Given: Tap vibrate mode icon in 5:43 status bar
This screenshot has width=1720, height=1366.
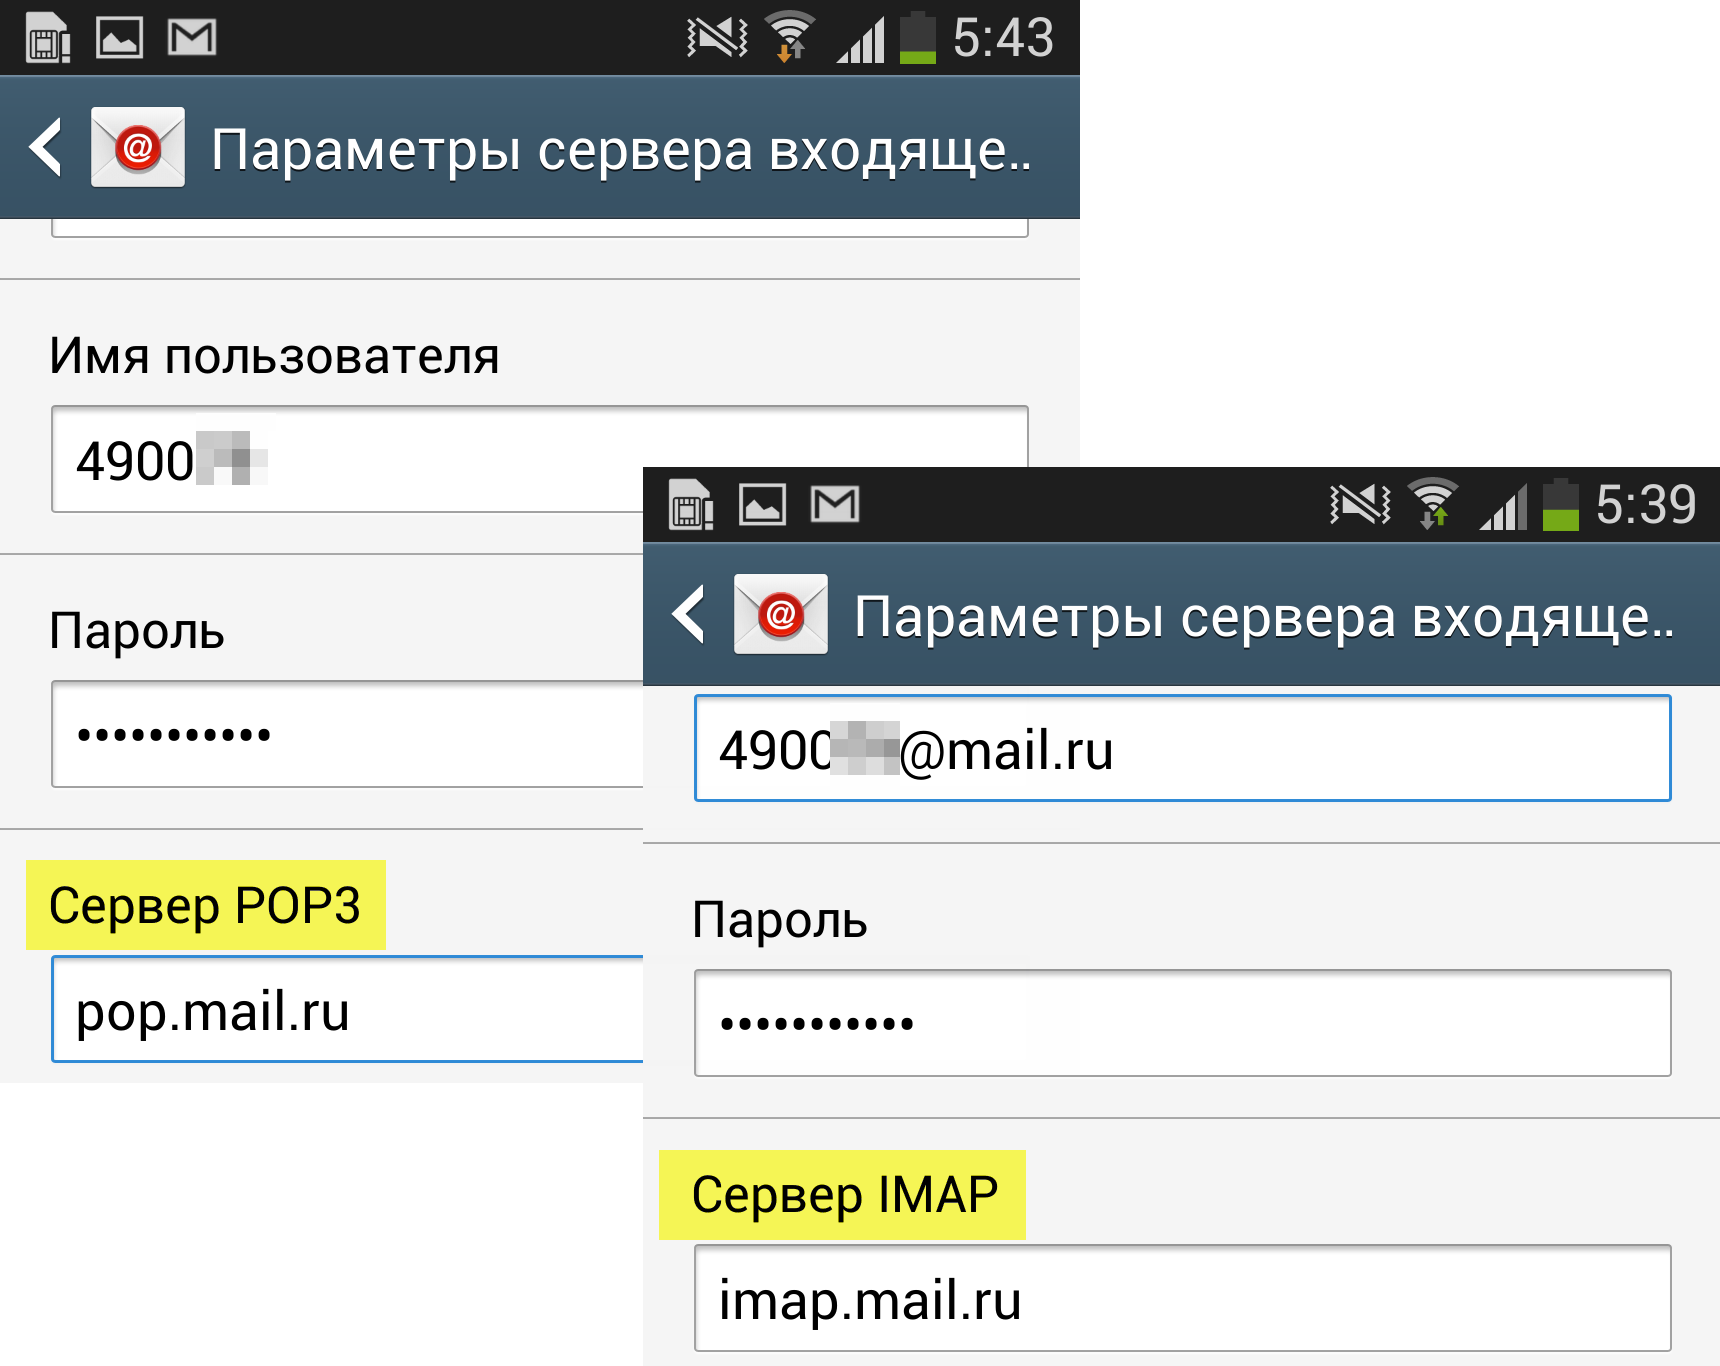Looking at the screenshot, I should [717, 38].
